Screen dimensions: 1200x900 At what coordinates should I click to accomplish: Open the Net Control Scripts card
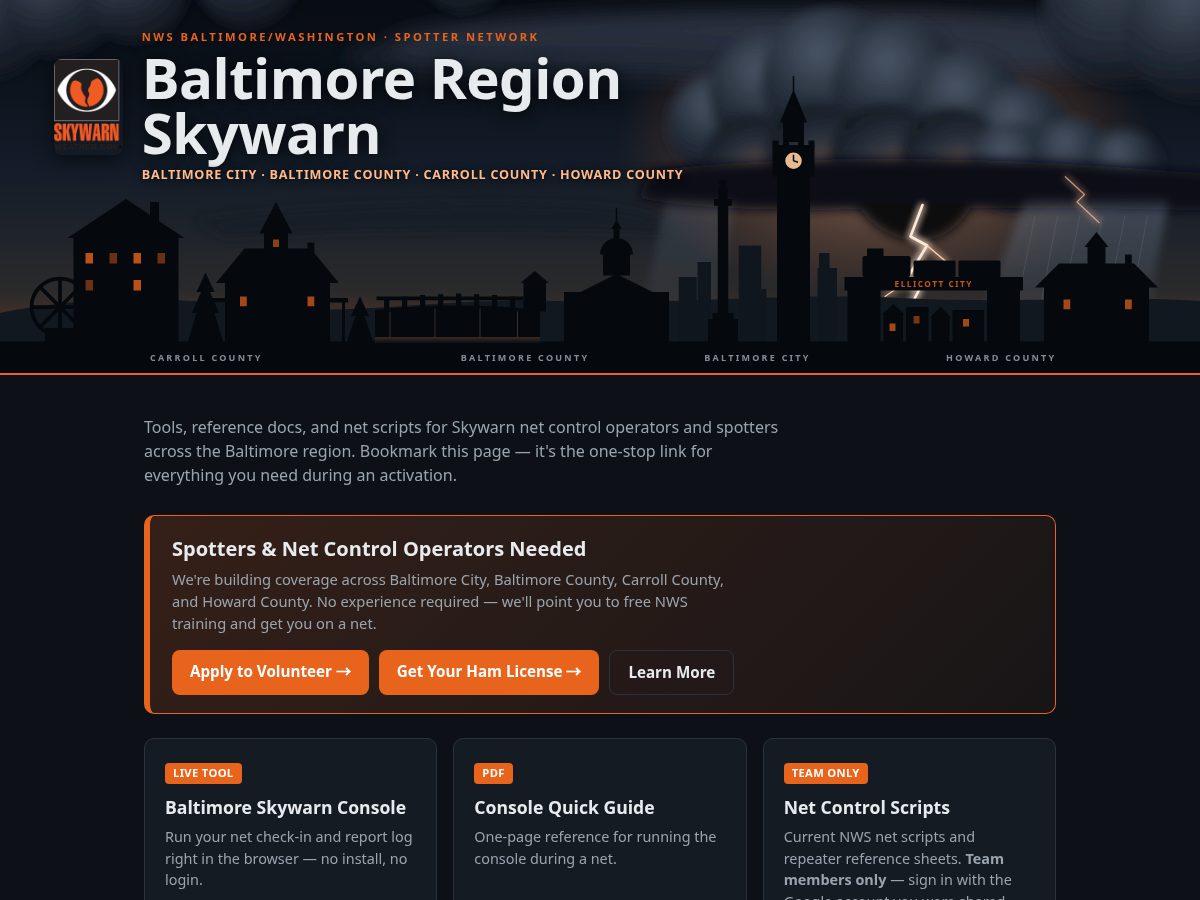tap(909, 819)
